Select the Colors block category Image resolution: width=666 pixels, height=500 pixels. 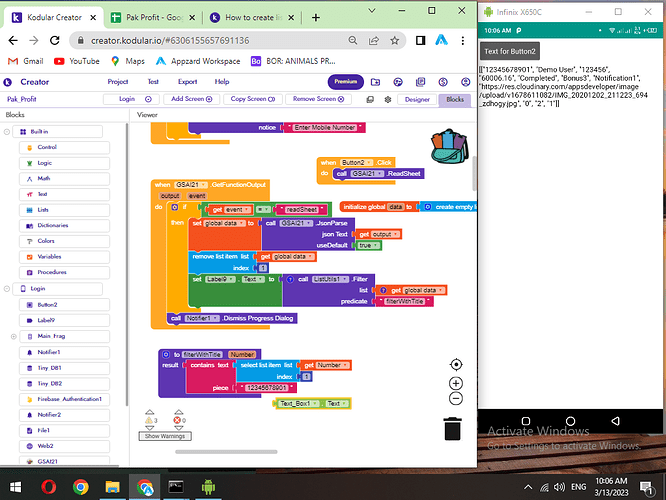[x=47, y=241]
